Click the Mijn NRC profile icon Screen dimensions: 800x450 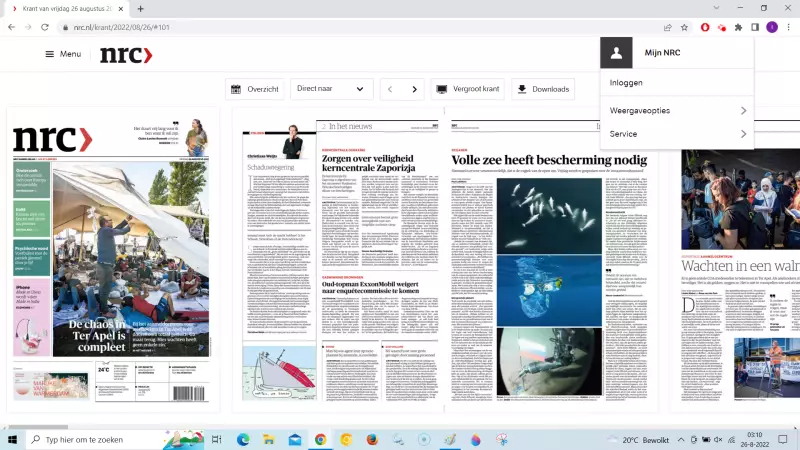(x=617, y=53)
